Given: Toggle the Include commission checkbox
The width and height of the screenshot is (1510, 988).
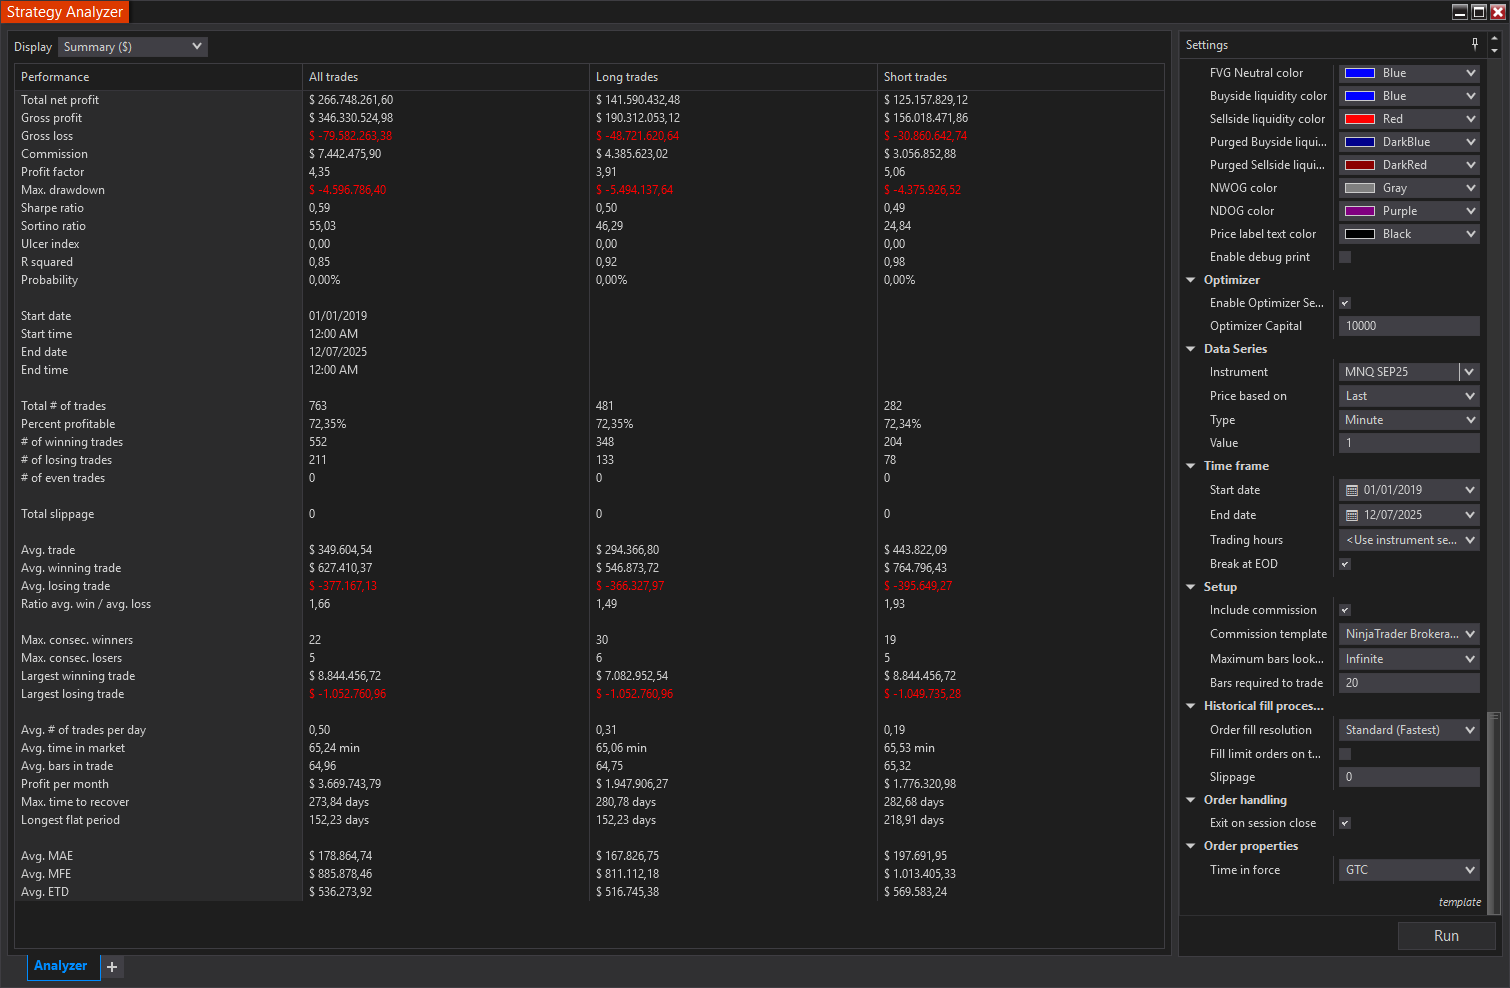Looking at the screenshot, I should (x=1344, y=609).
